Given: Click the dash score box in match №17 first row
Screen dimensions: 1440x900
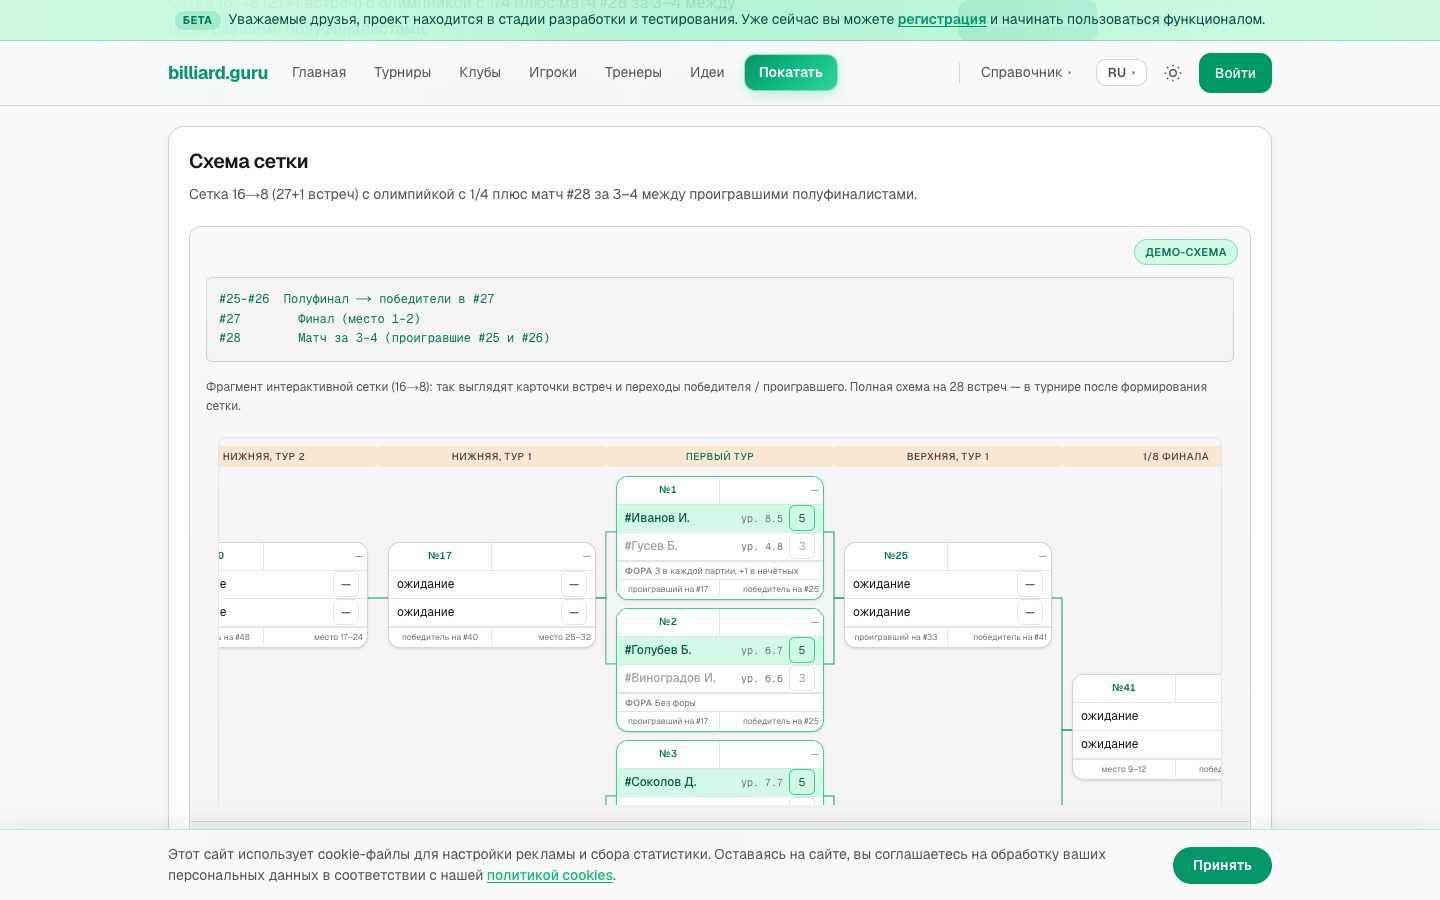Looking at the screenshot, I should (x=574, y=584).
